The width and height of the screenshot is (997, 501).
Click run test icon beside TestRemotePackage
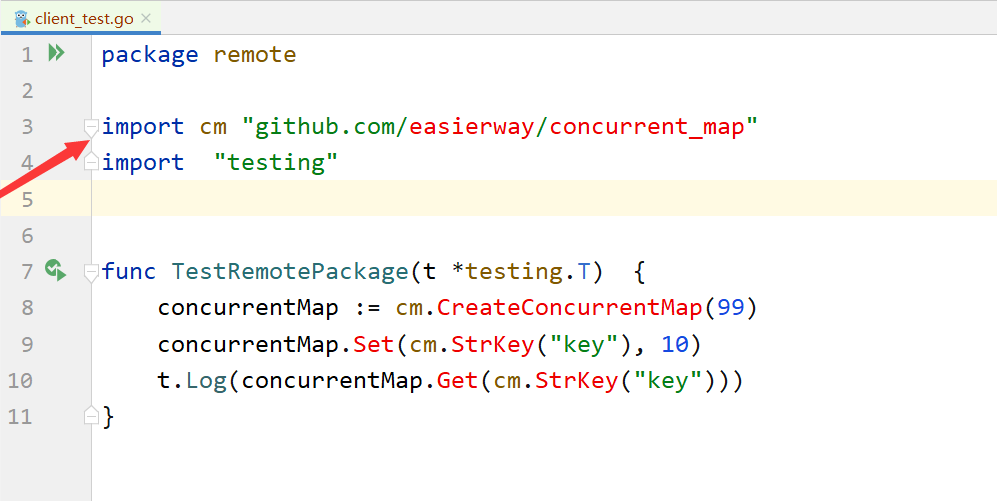click(55, 270)
